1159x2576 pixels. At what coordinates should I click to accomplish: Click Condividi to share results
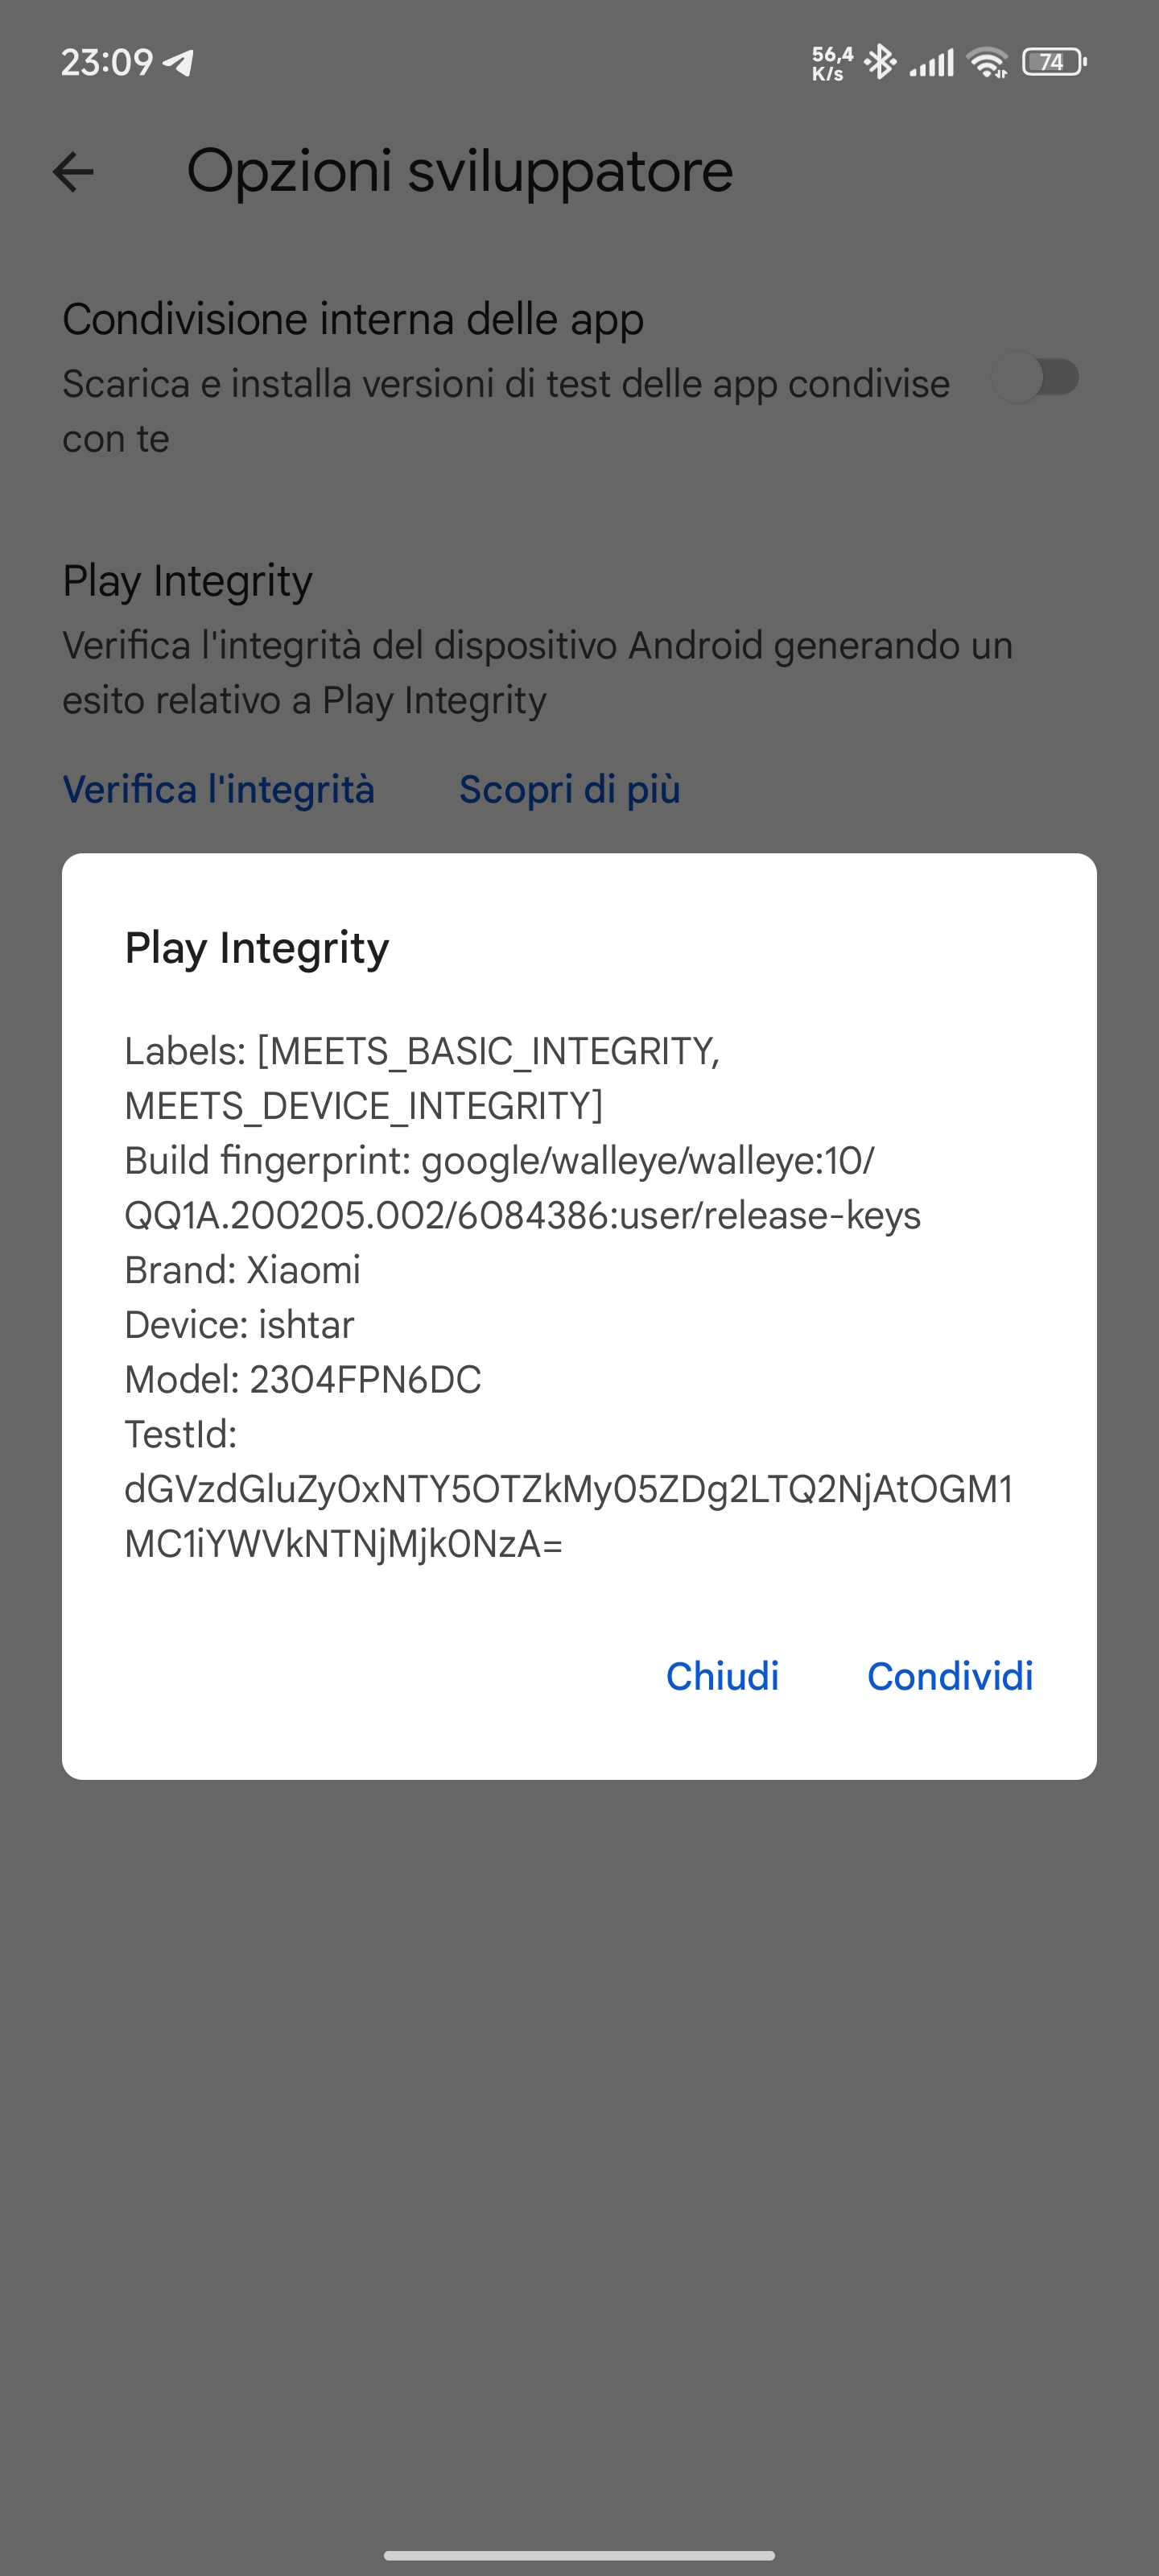pyautogui.click(x=950, y=1677)
